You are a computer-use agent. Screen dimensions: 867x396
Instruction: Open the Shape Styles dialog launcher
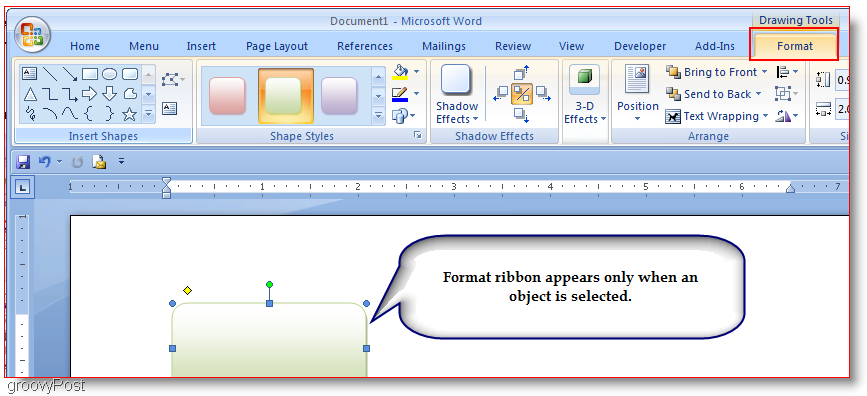(417, 135)
